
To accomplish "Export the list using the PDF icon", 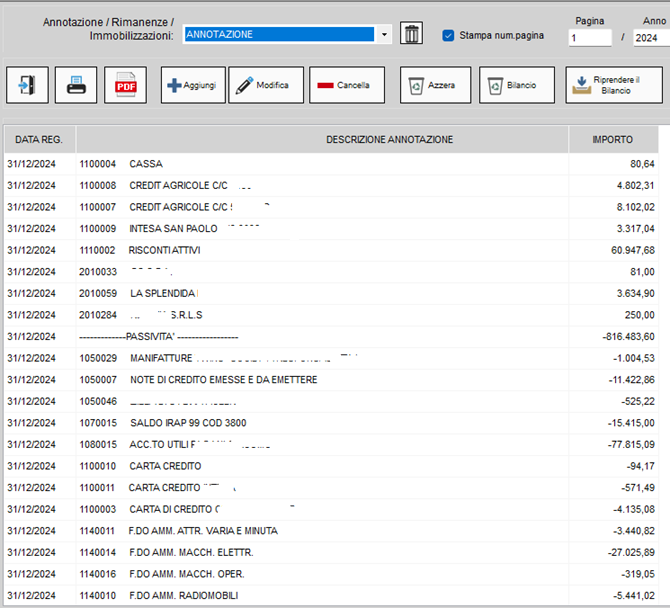I will 126,86.
